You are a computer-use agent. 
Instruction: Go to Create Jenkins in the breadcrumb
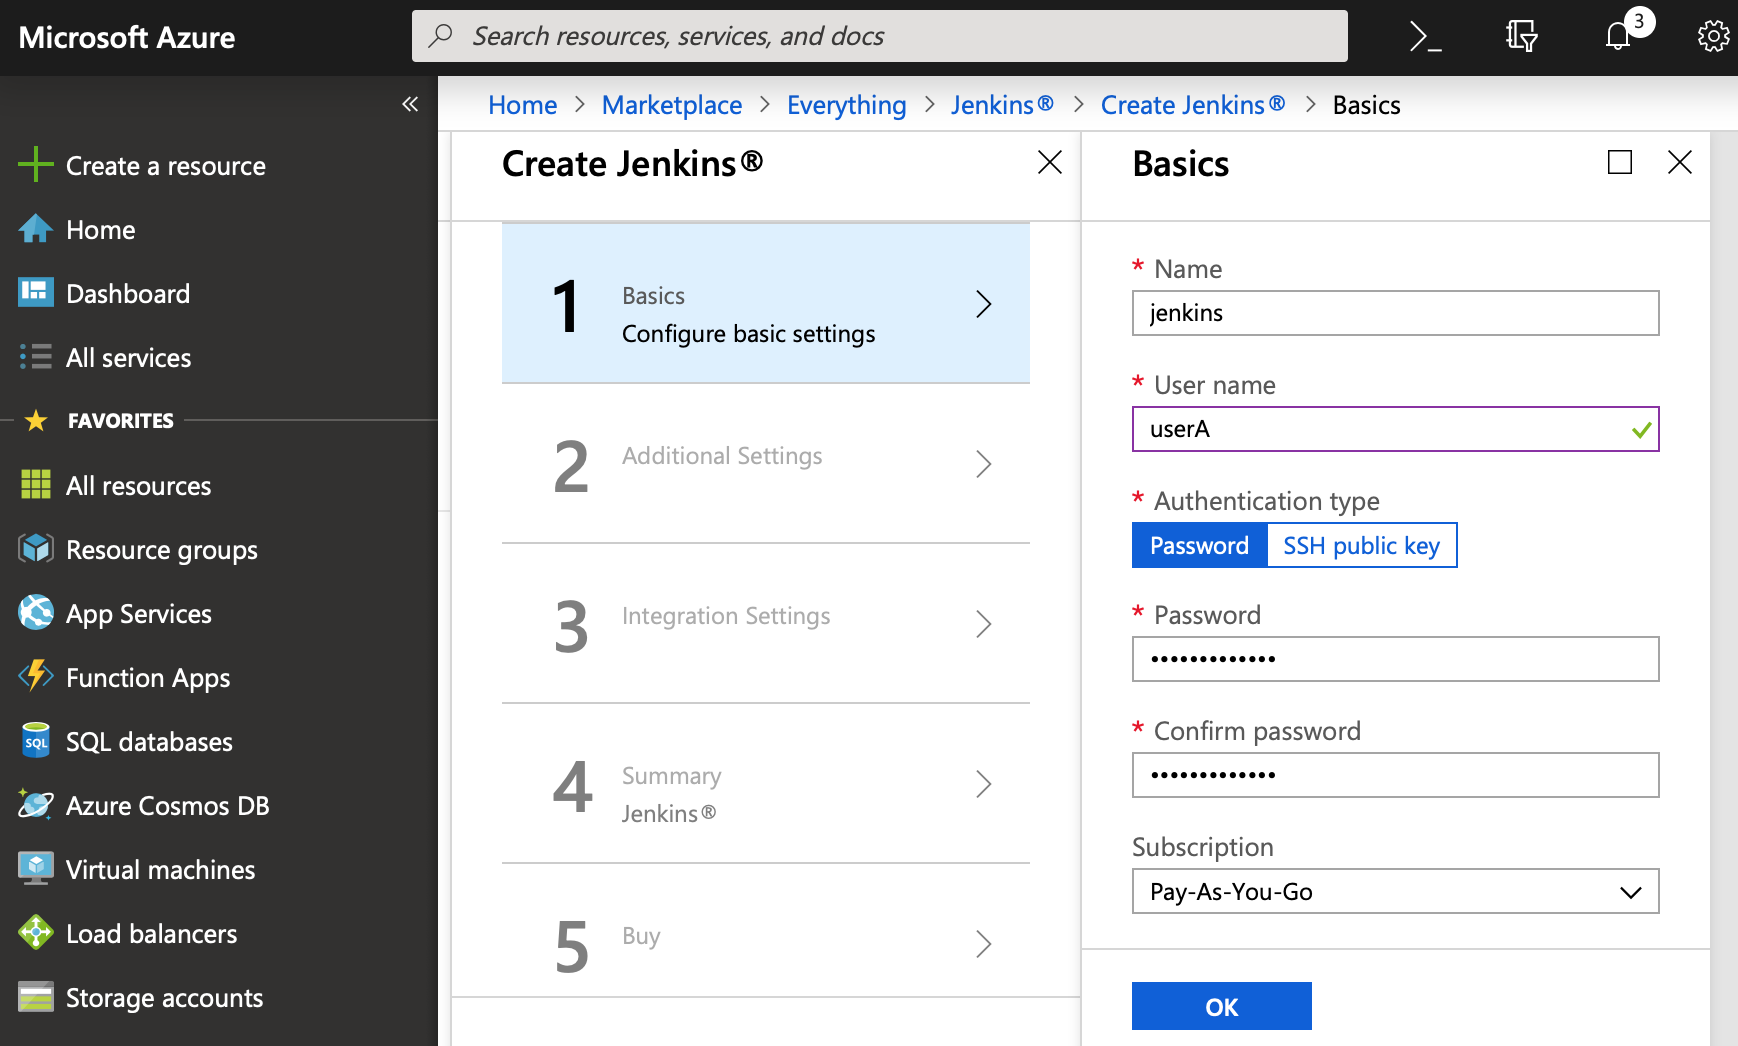coord(1192,105)
